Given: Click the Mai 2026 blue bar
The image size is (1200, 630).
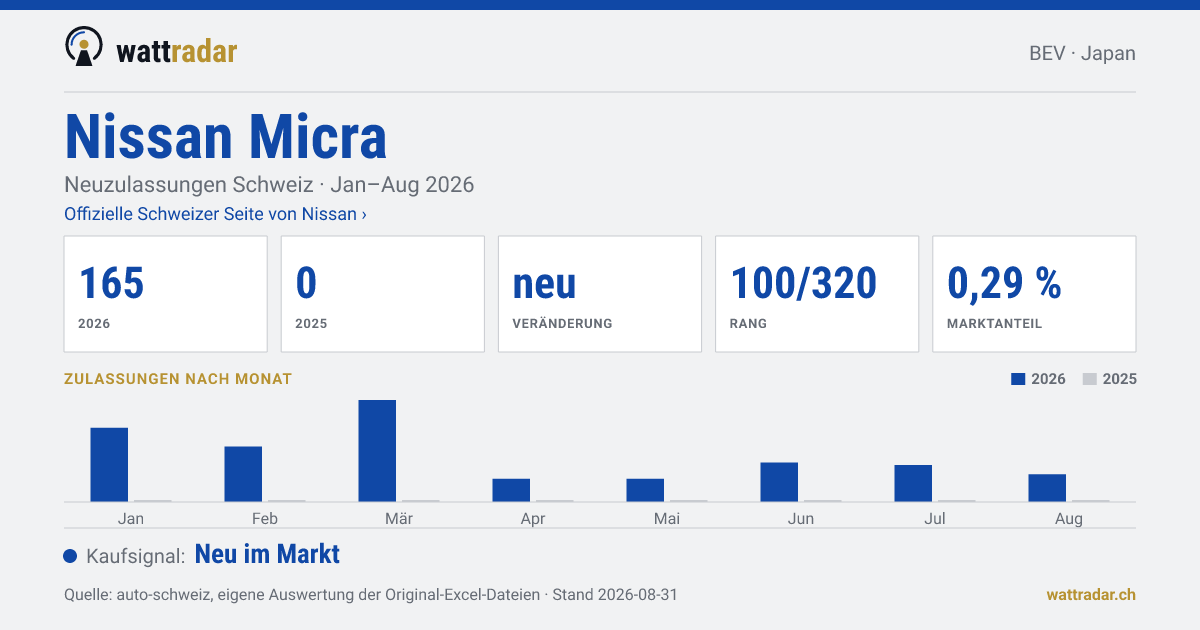Looking at the screenshot, I should click(x=645, y=490).
